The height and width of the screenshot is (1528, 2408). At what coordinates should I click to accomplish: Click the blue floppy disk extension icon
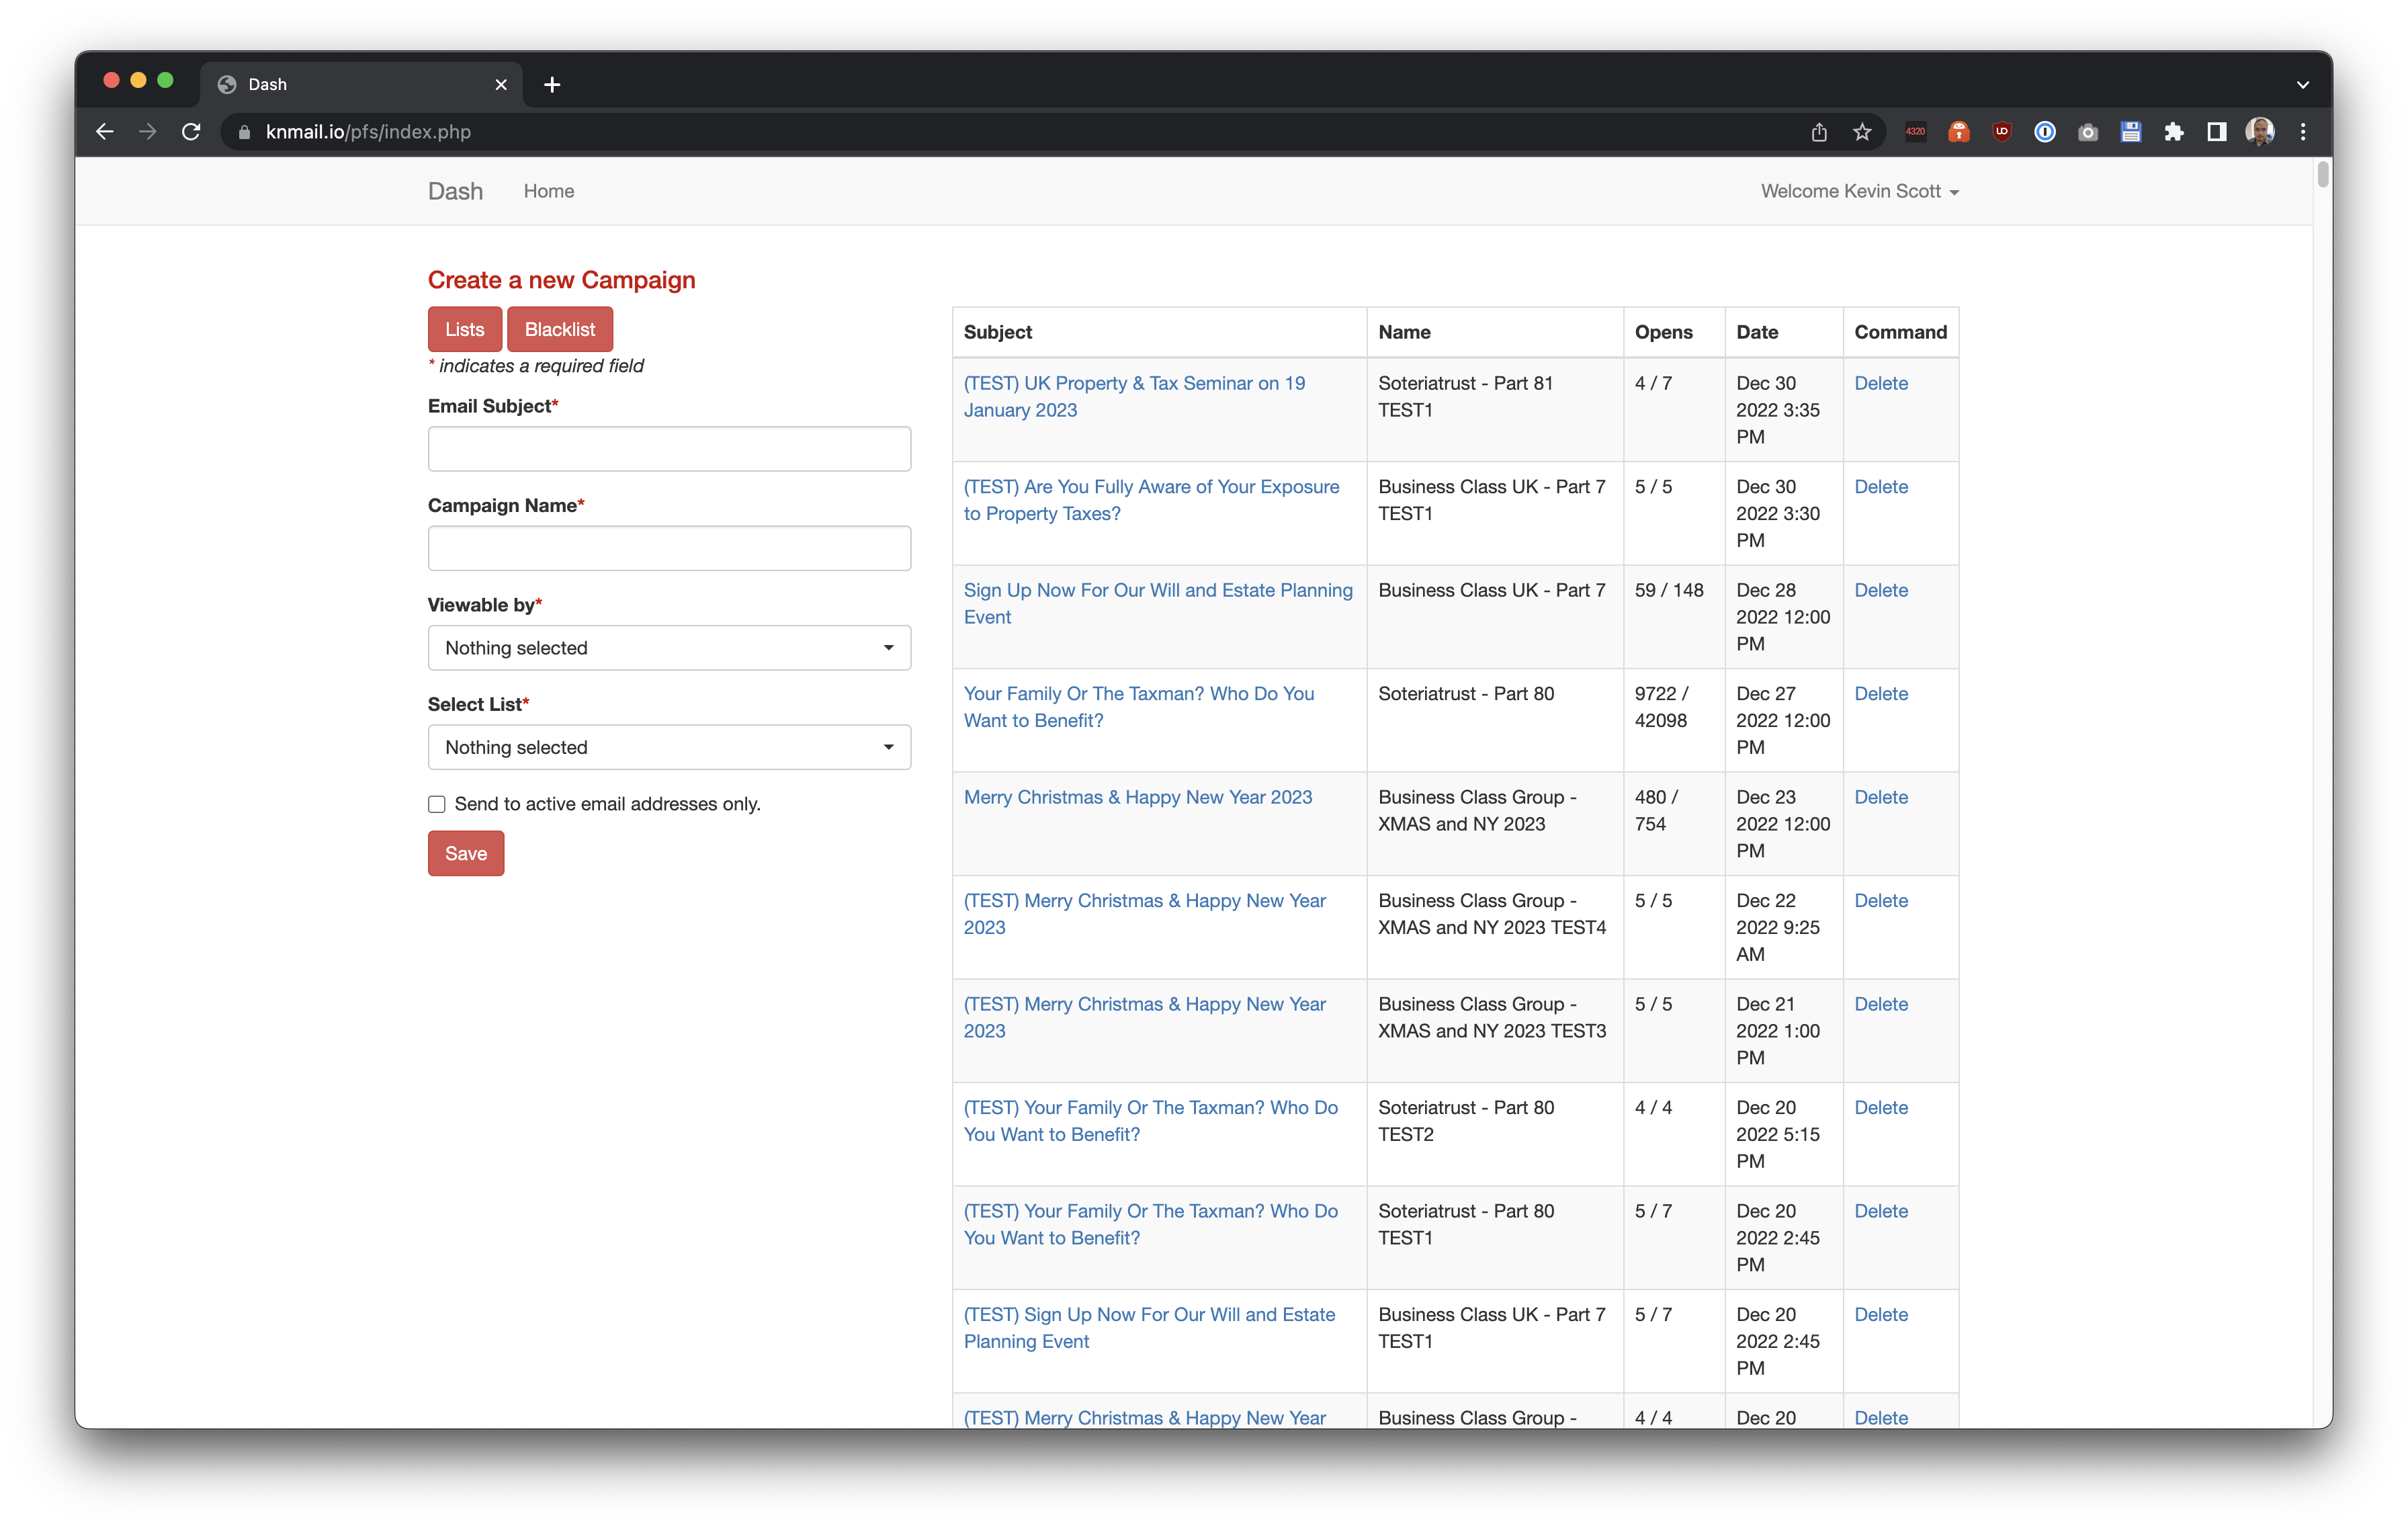coord(2130,132)
